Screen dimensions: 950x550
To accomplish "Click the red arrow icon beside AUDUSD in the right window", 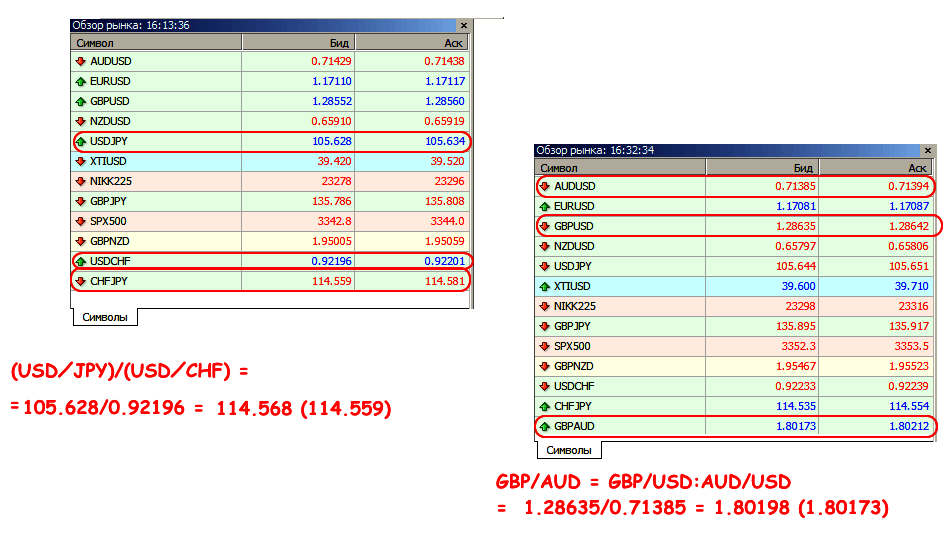I will (x=544, y=186).
